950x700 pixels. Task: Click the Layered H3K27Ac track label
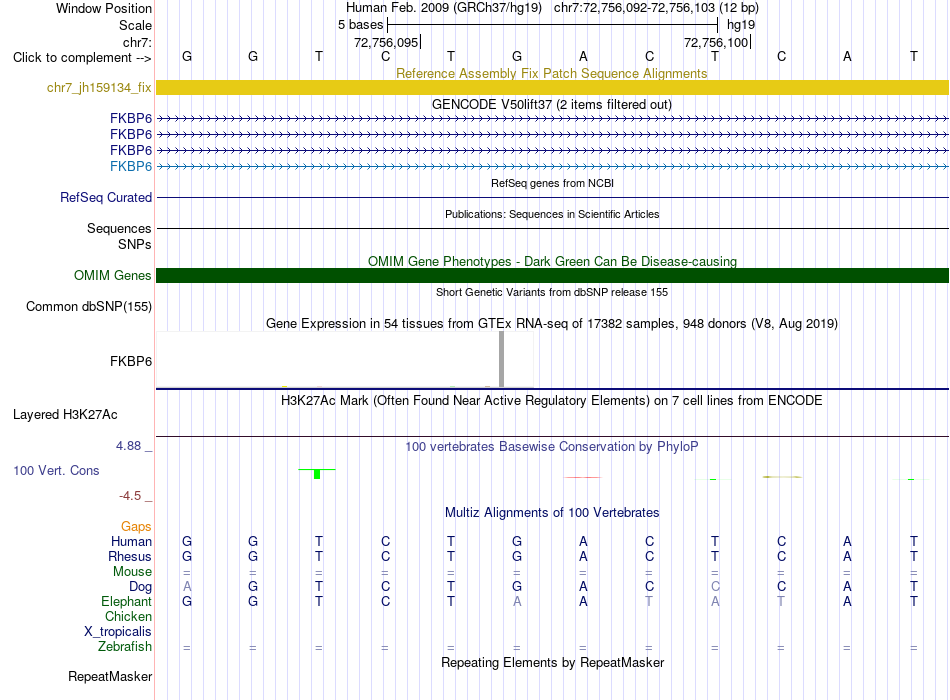[x=65, y=415]
